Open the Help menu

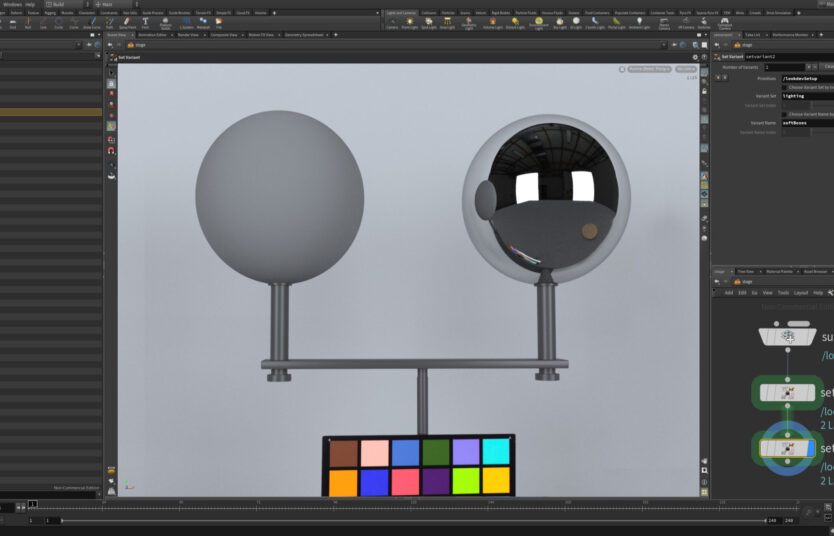pos(30,4)
